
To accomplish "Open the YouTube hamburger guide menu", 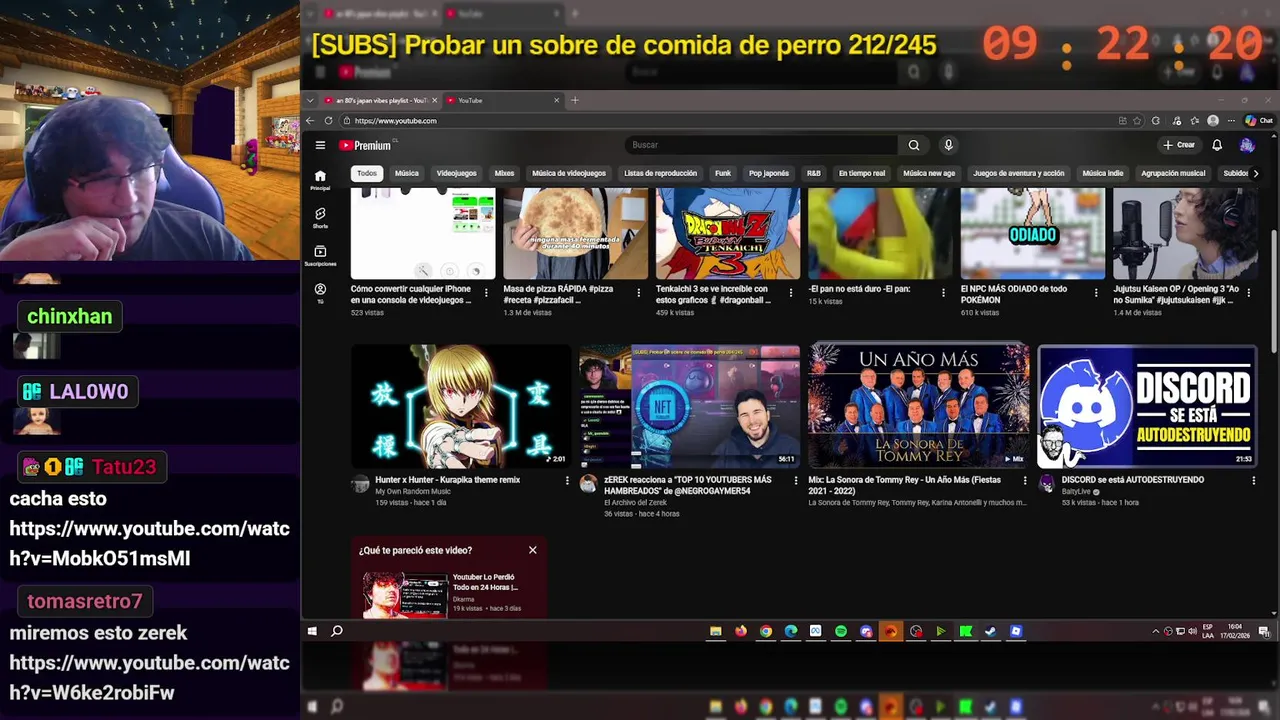I will tap(320, 145).
